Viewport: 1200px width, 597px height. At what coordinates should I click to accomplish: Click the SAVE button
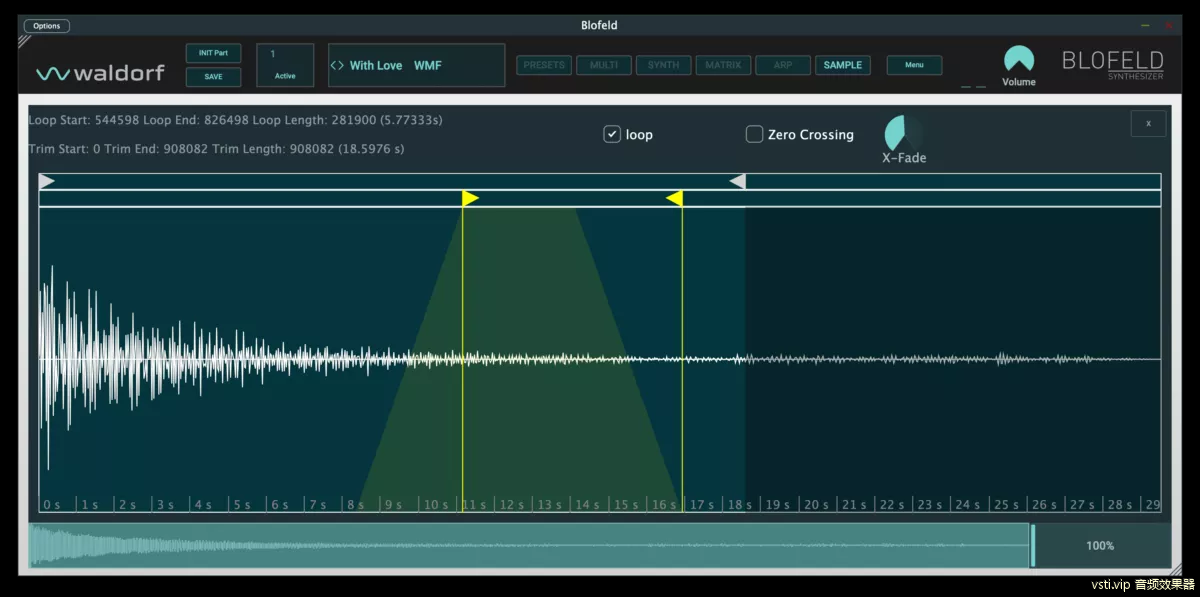(x=213, y=77)
